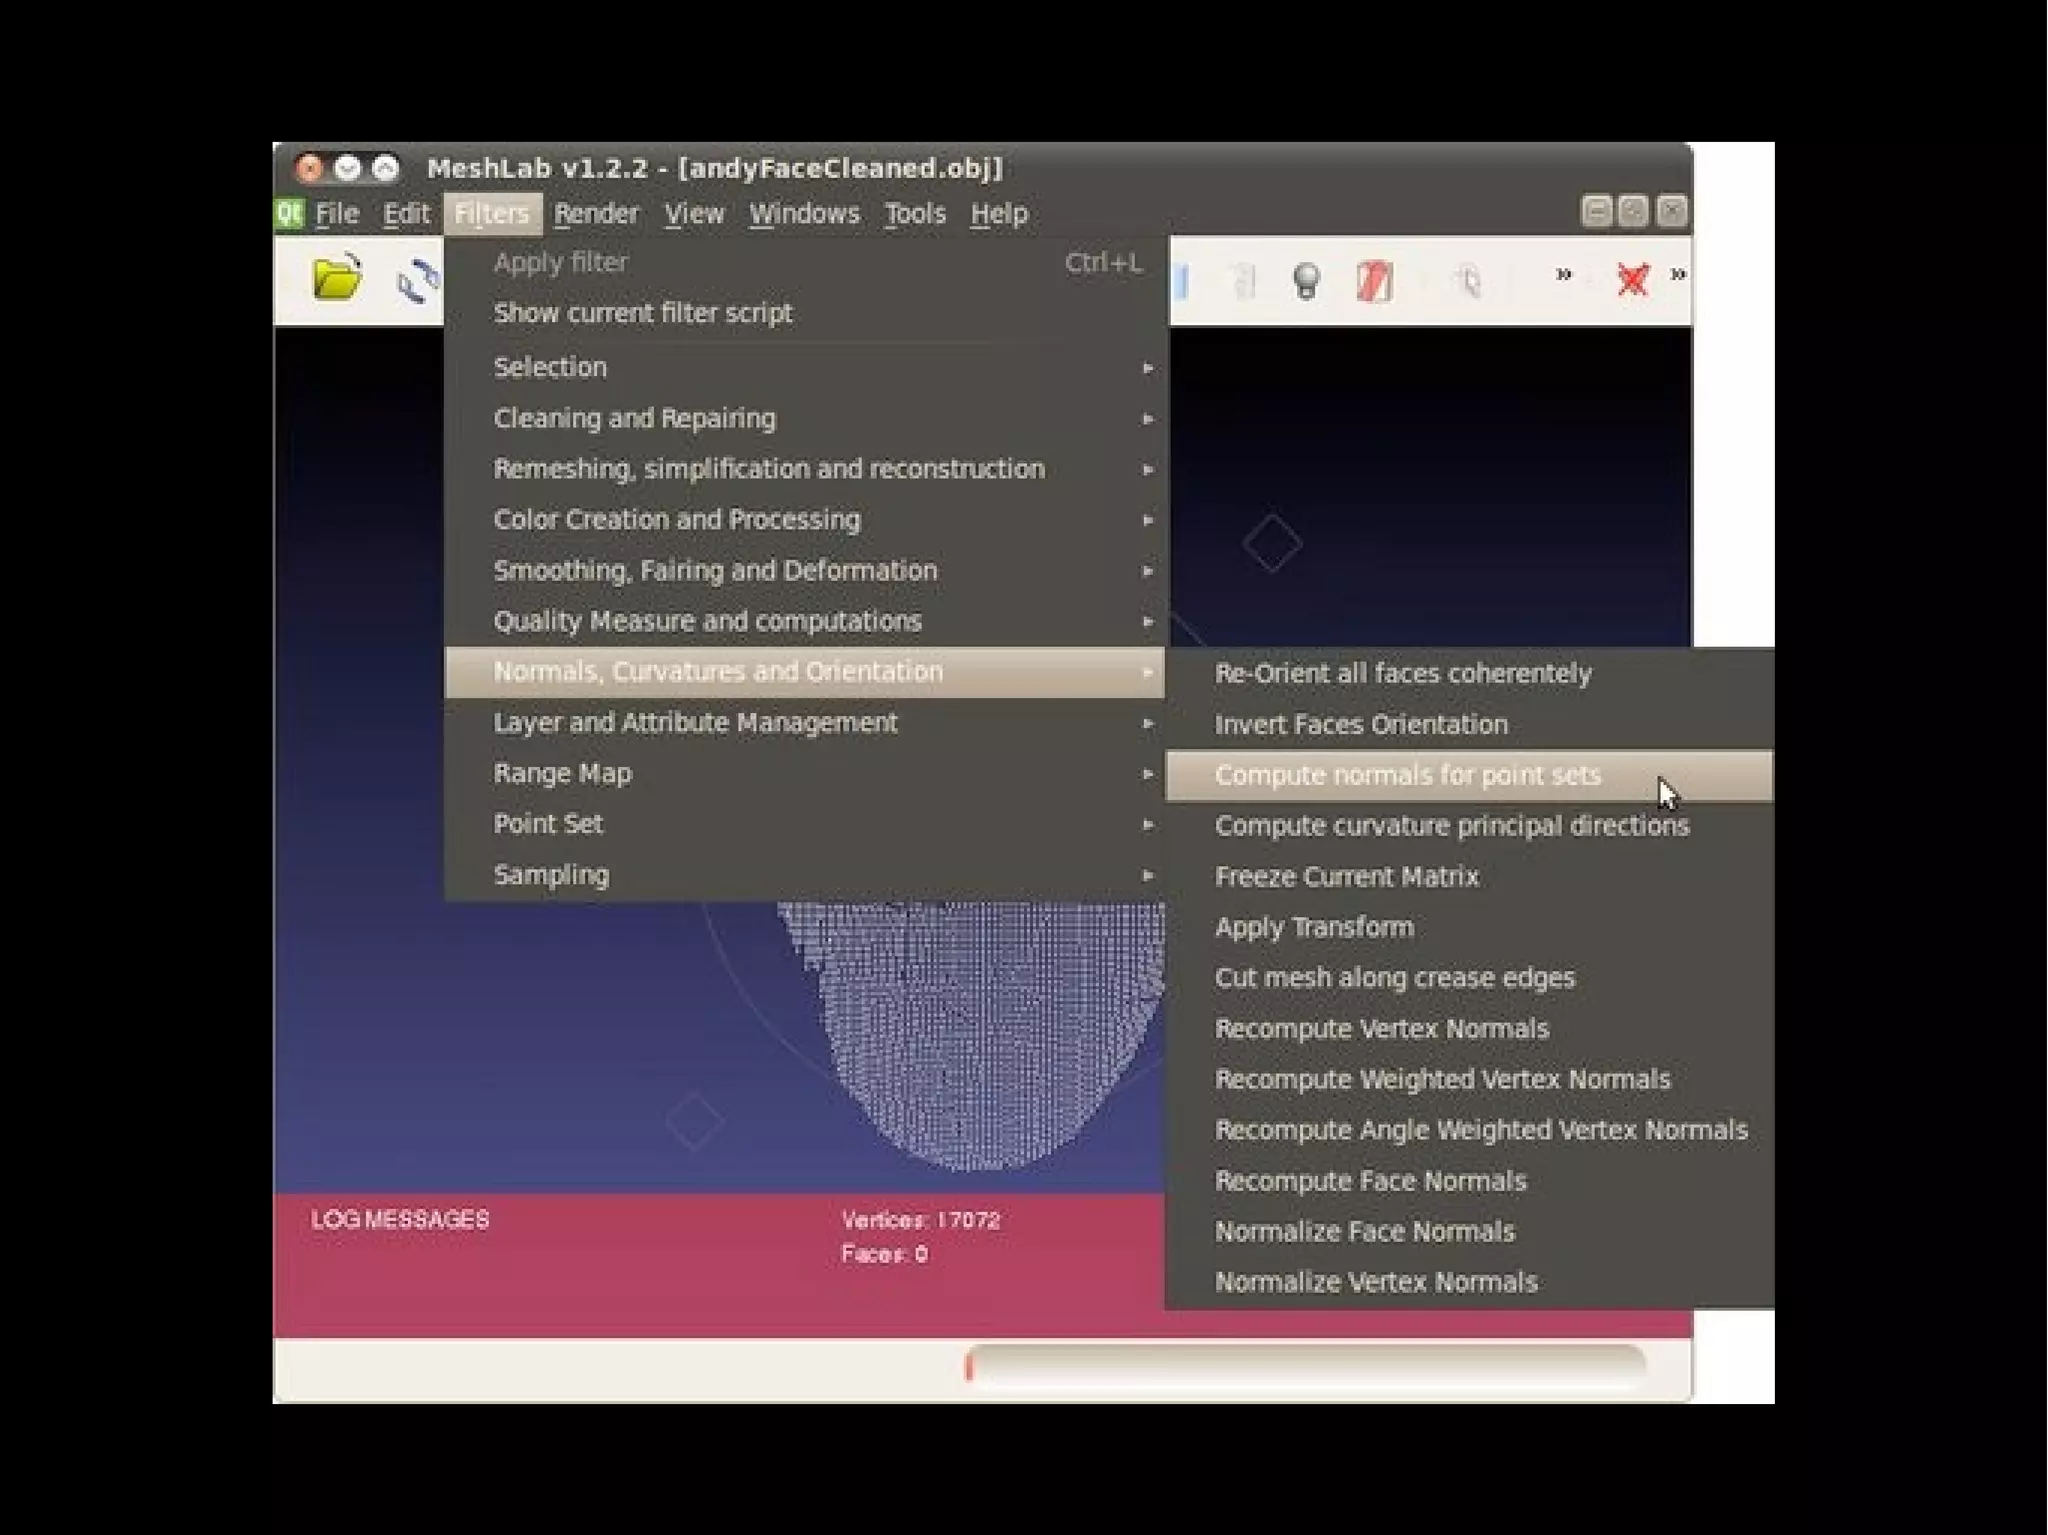Choose Invert Faces Orientation
Image resolution: width=2048 pixels, height=1535 pixels.
[x=1360, y=725]
